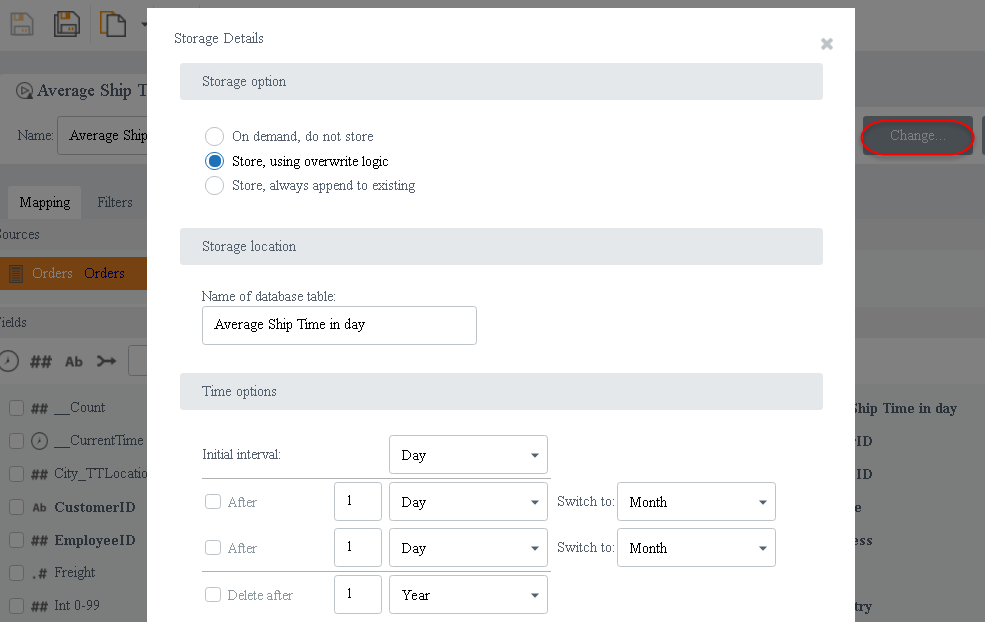985x622 pixels.
Task: Switch to the Filters tab
Action: pyautogui.click(x=115, y=202)
